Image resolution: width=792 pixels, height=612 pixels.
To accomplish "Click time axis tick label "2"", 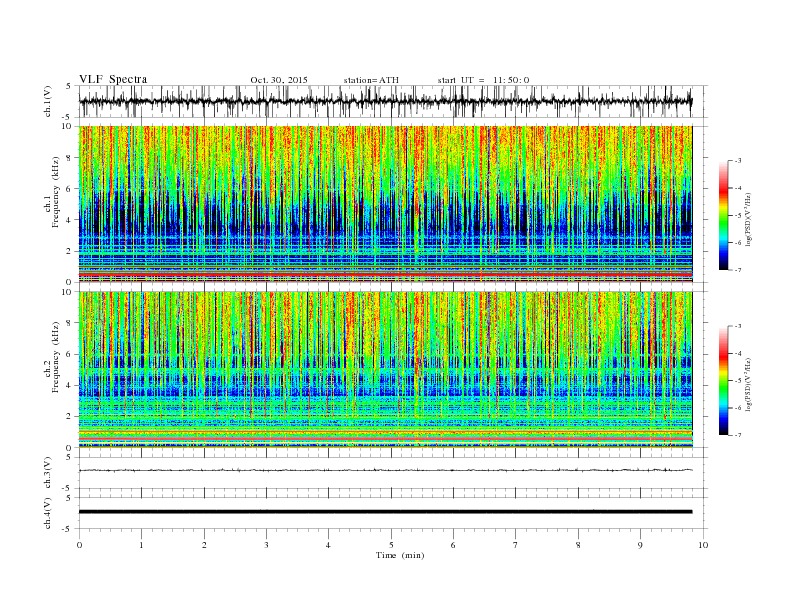I will (x=204, y=545).
